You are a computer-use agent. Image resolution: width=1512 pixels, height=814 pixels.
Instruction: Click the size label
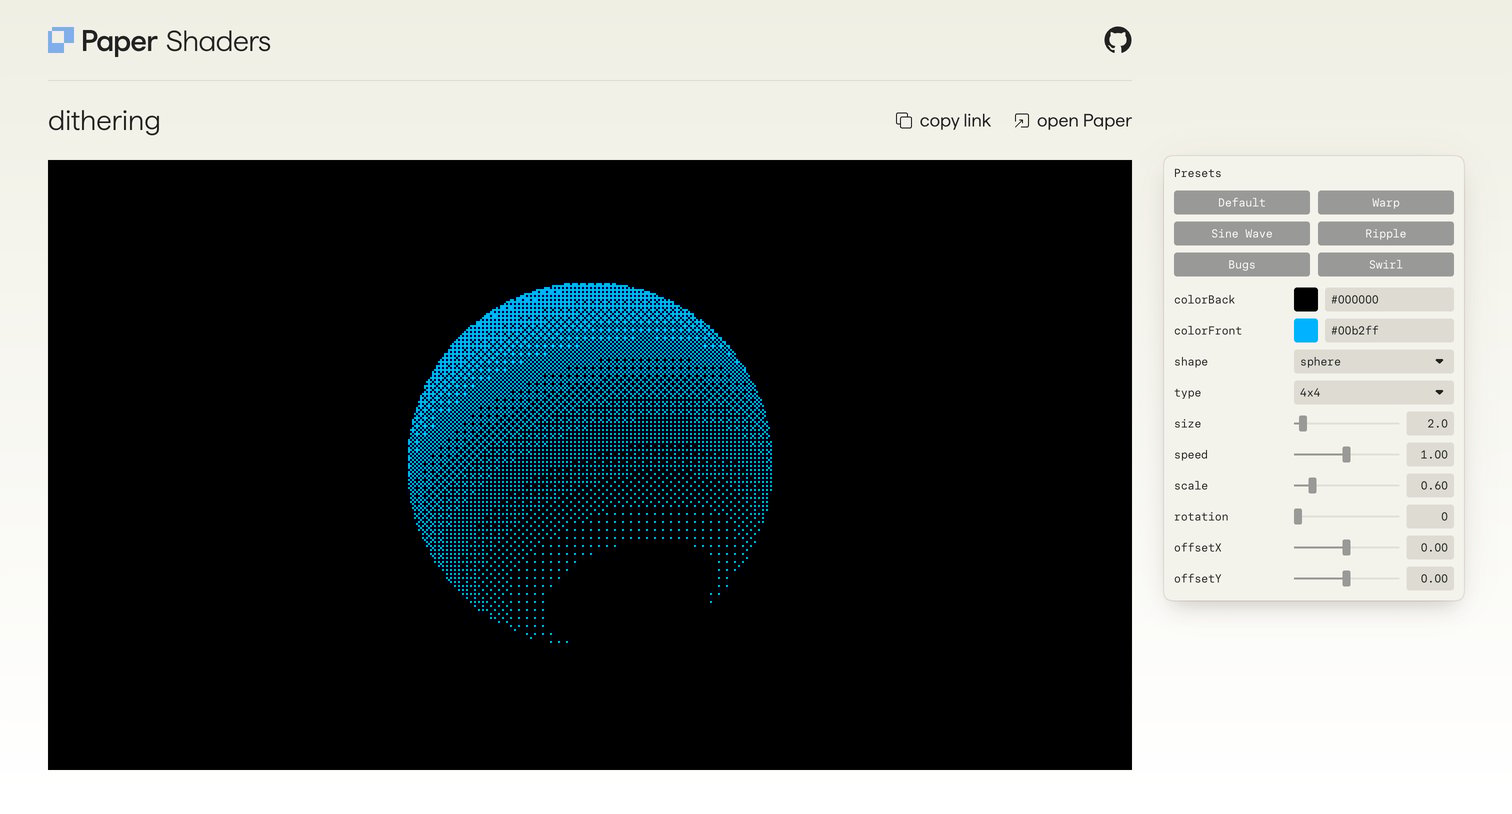pos(1187,423)
